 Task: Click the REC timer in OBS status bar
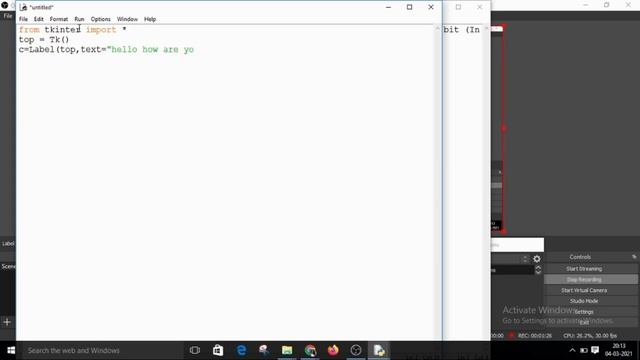coord(535,336)
